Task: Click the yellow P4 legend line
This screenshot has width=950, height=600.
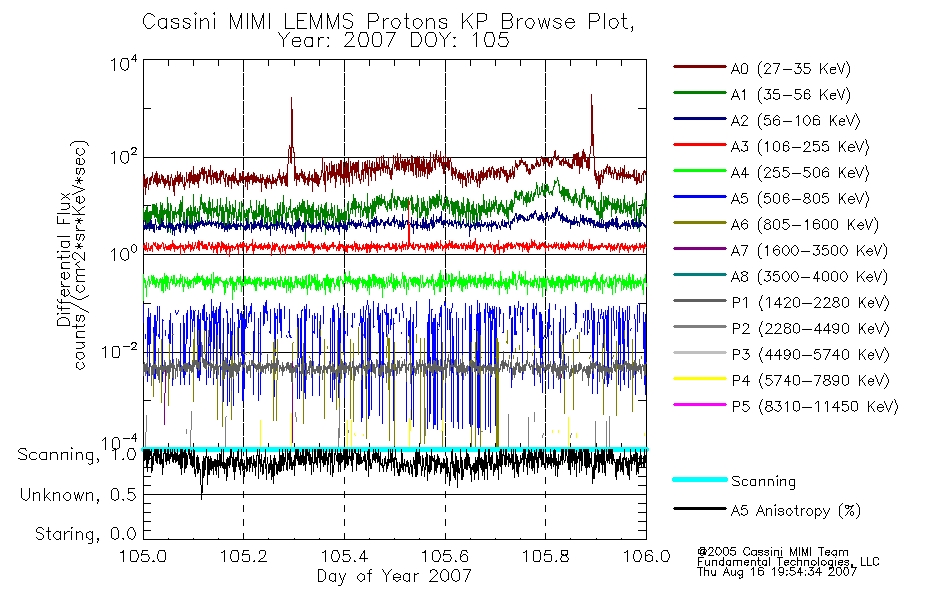Action: pyautogui.click(x=699, y=379)
